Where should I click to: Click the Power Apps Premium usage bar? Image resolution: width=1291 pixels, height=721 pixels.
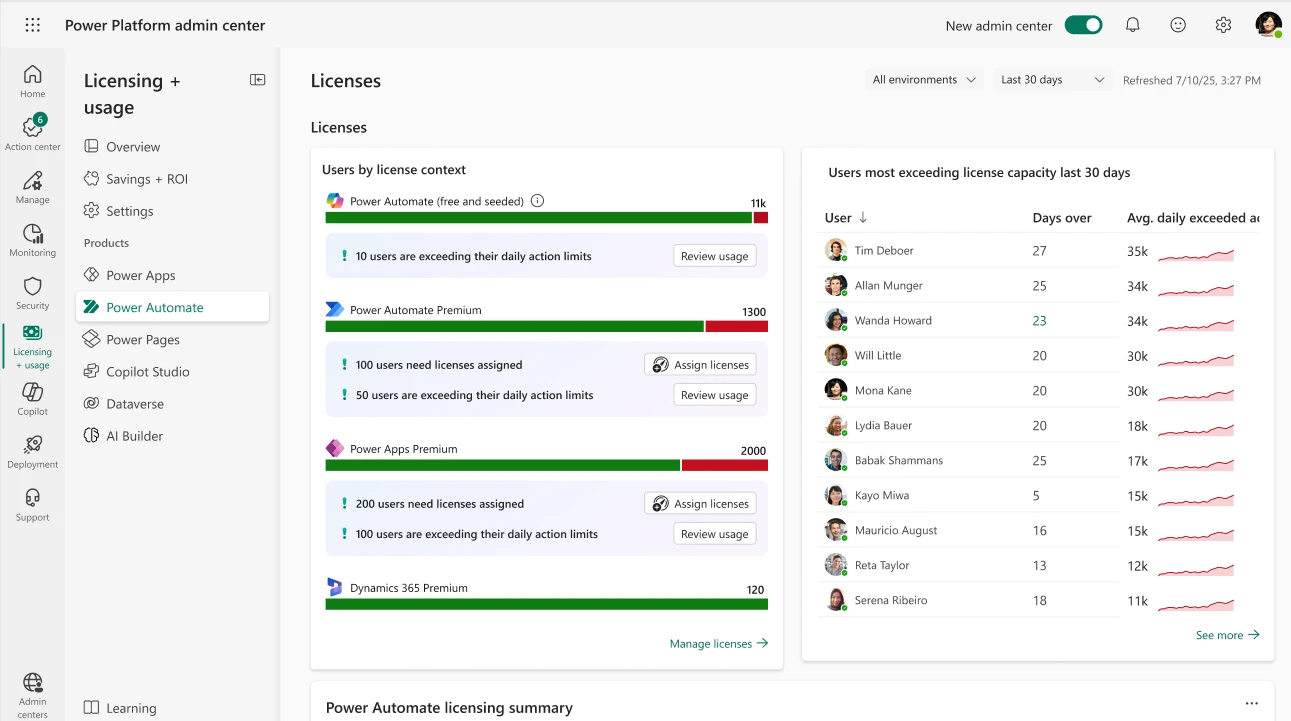tap(547, 465)
